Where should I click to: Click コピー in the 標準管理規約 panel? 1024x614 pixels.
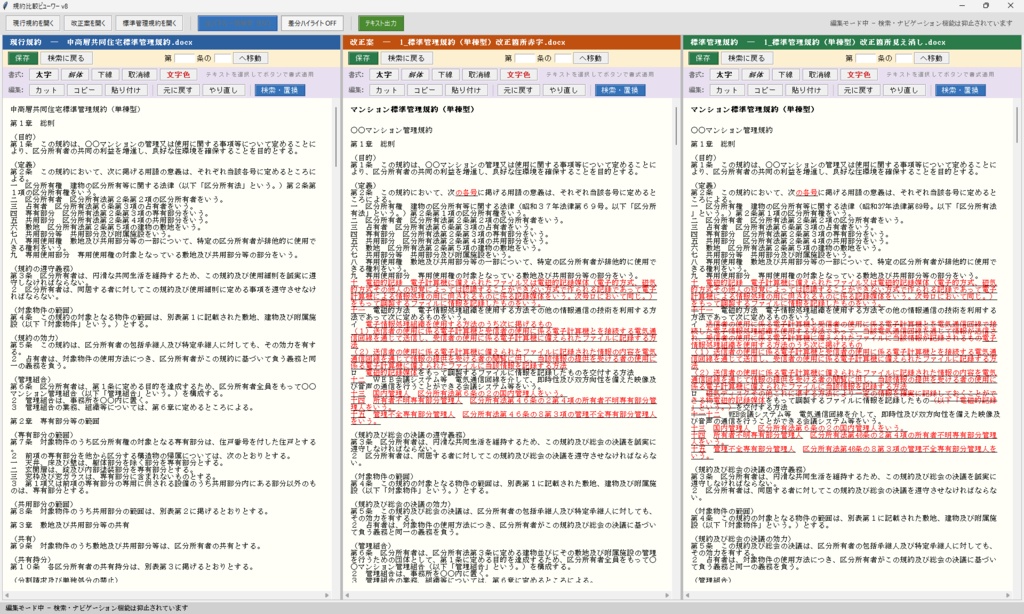pos(765,90)
